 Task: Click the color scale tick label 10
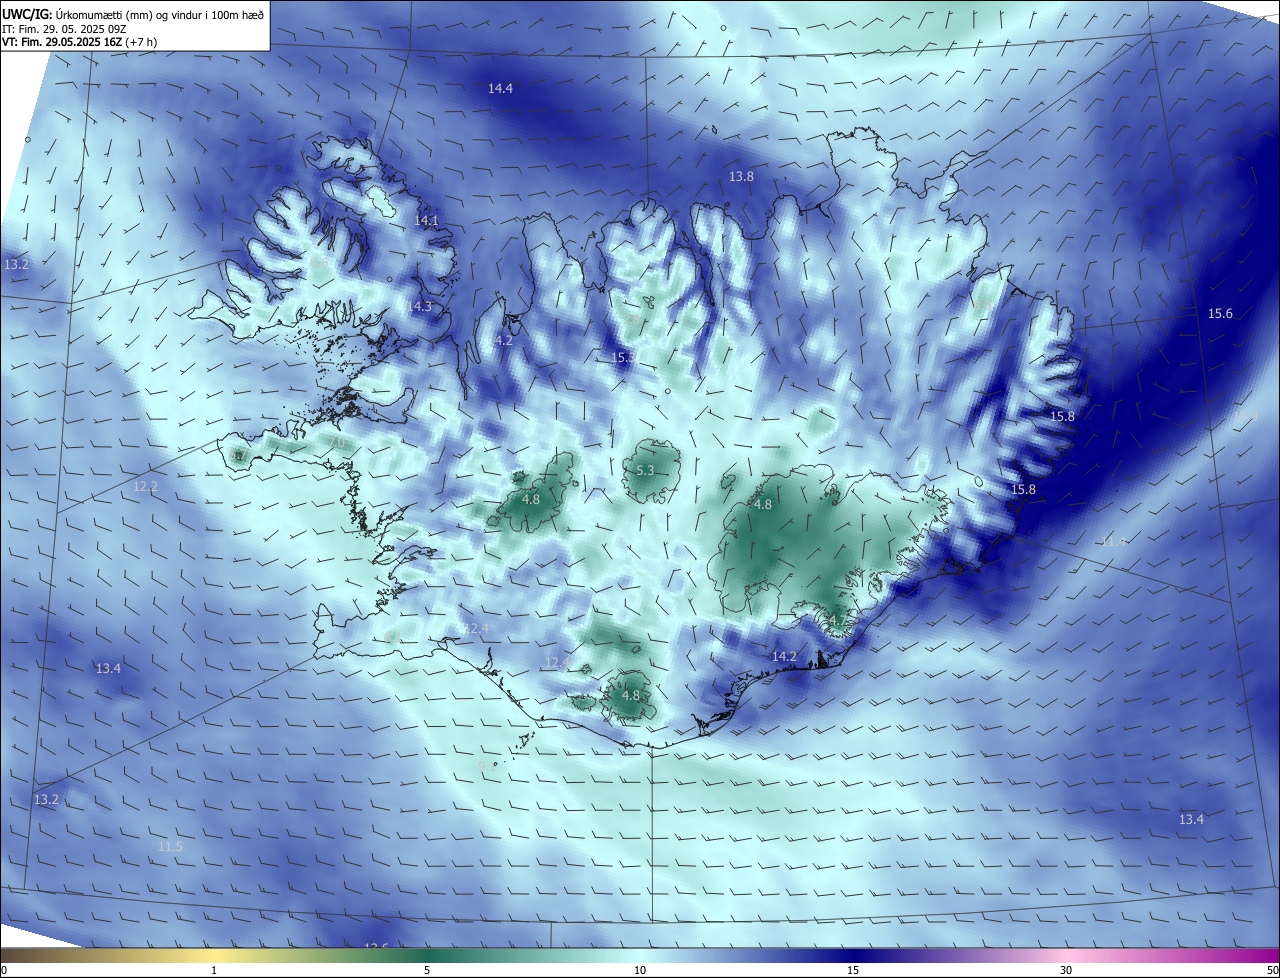pyautogui.click(x=640, y=970)
